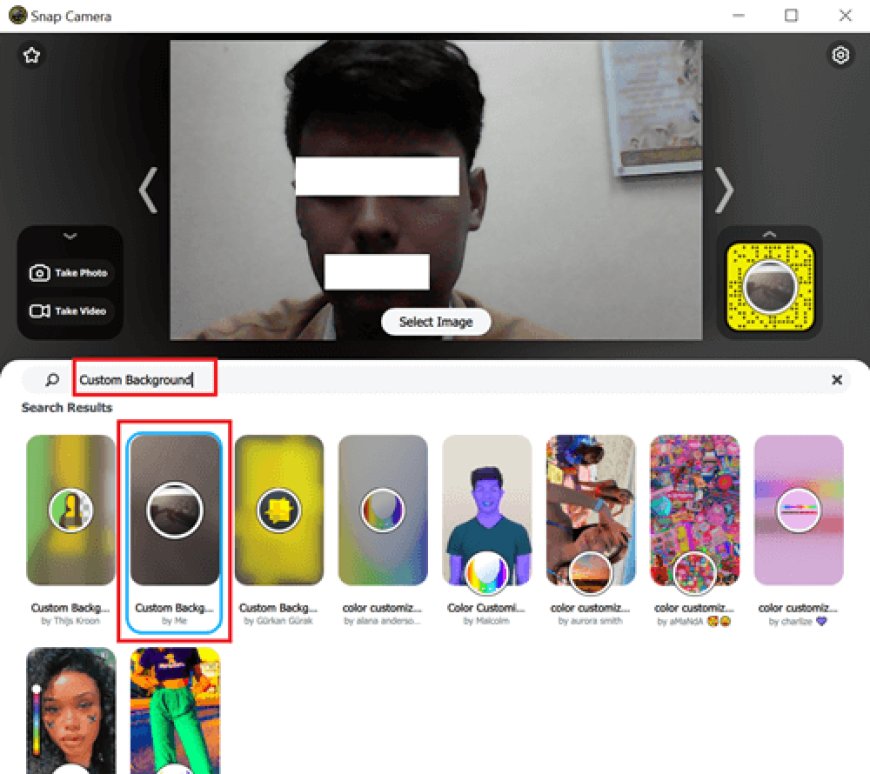Image resolution: width=870 pixels, height=774 pixels.
Task: Click the favorites star icon
Action: 31,55
